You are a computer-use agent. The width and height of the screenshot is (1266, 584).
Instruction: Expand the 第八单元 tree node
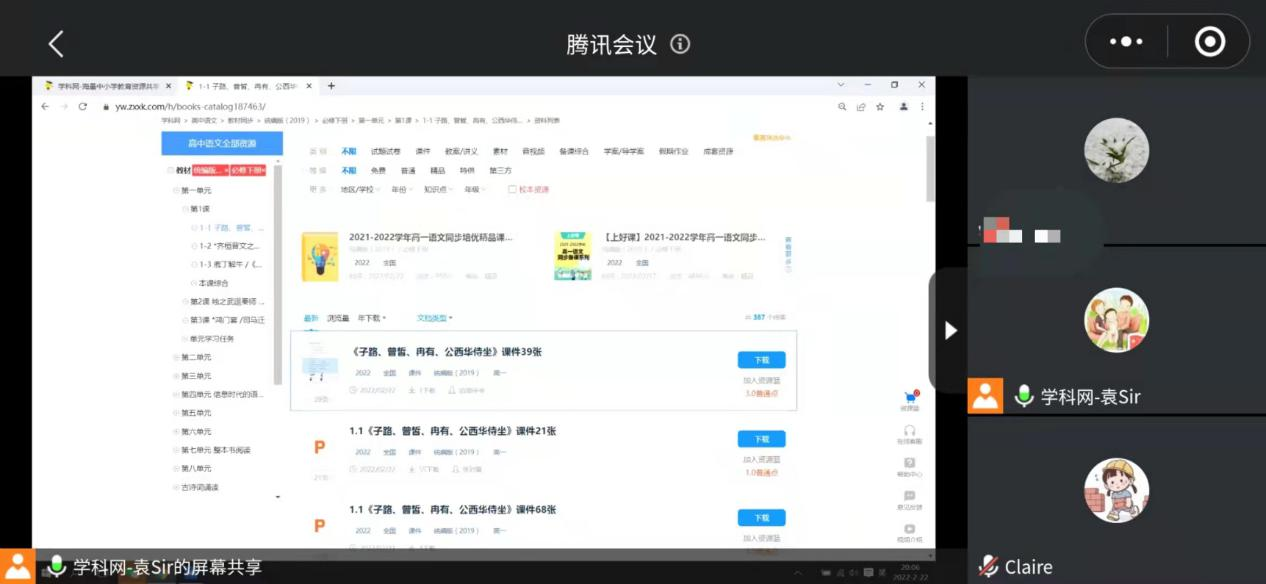coord(176,468)
